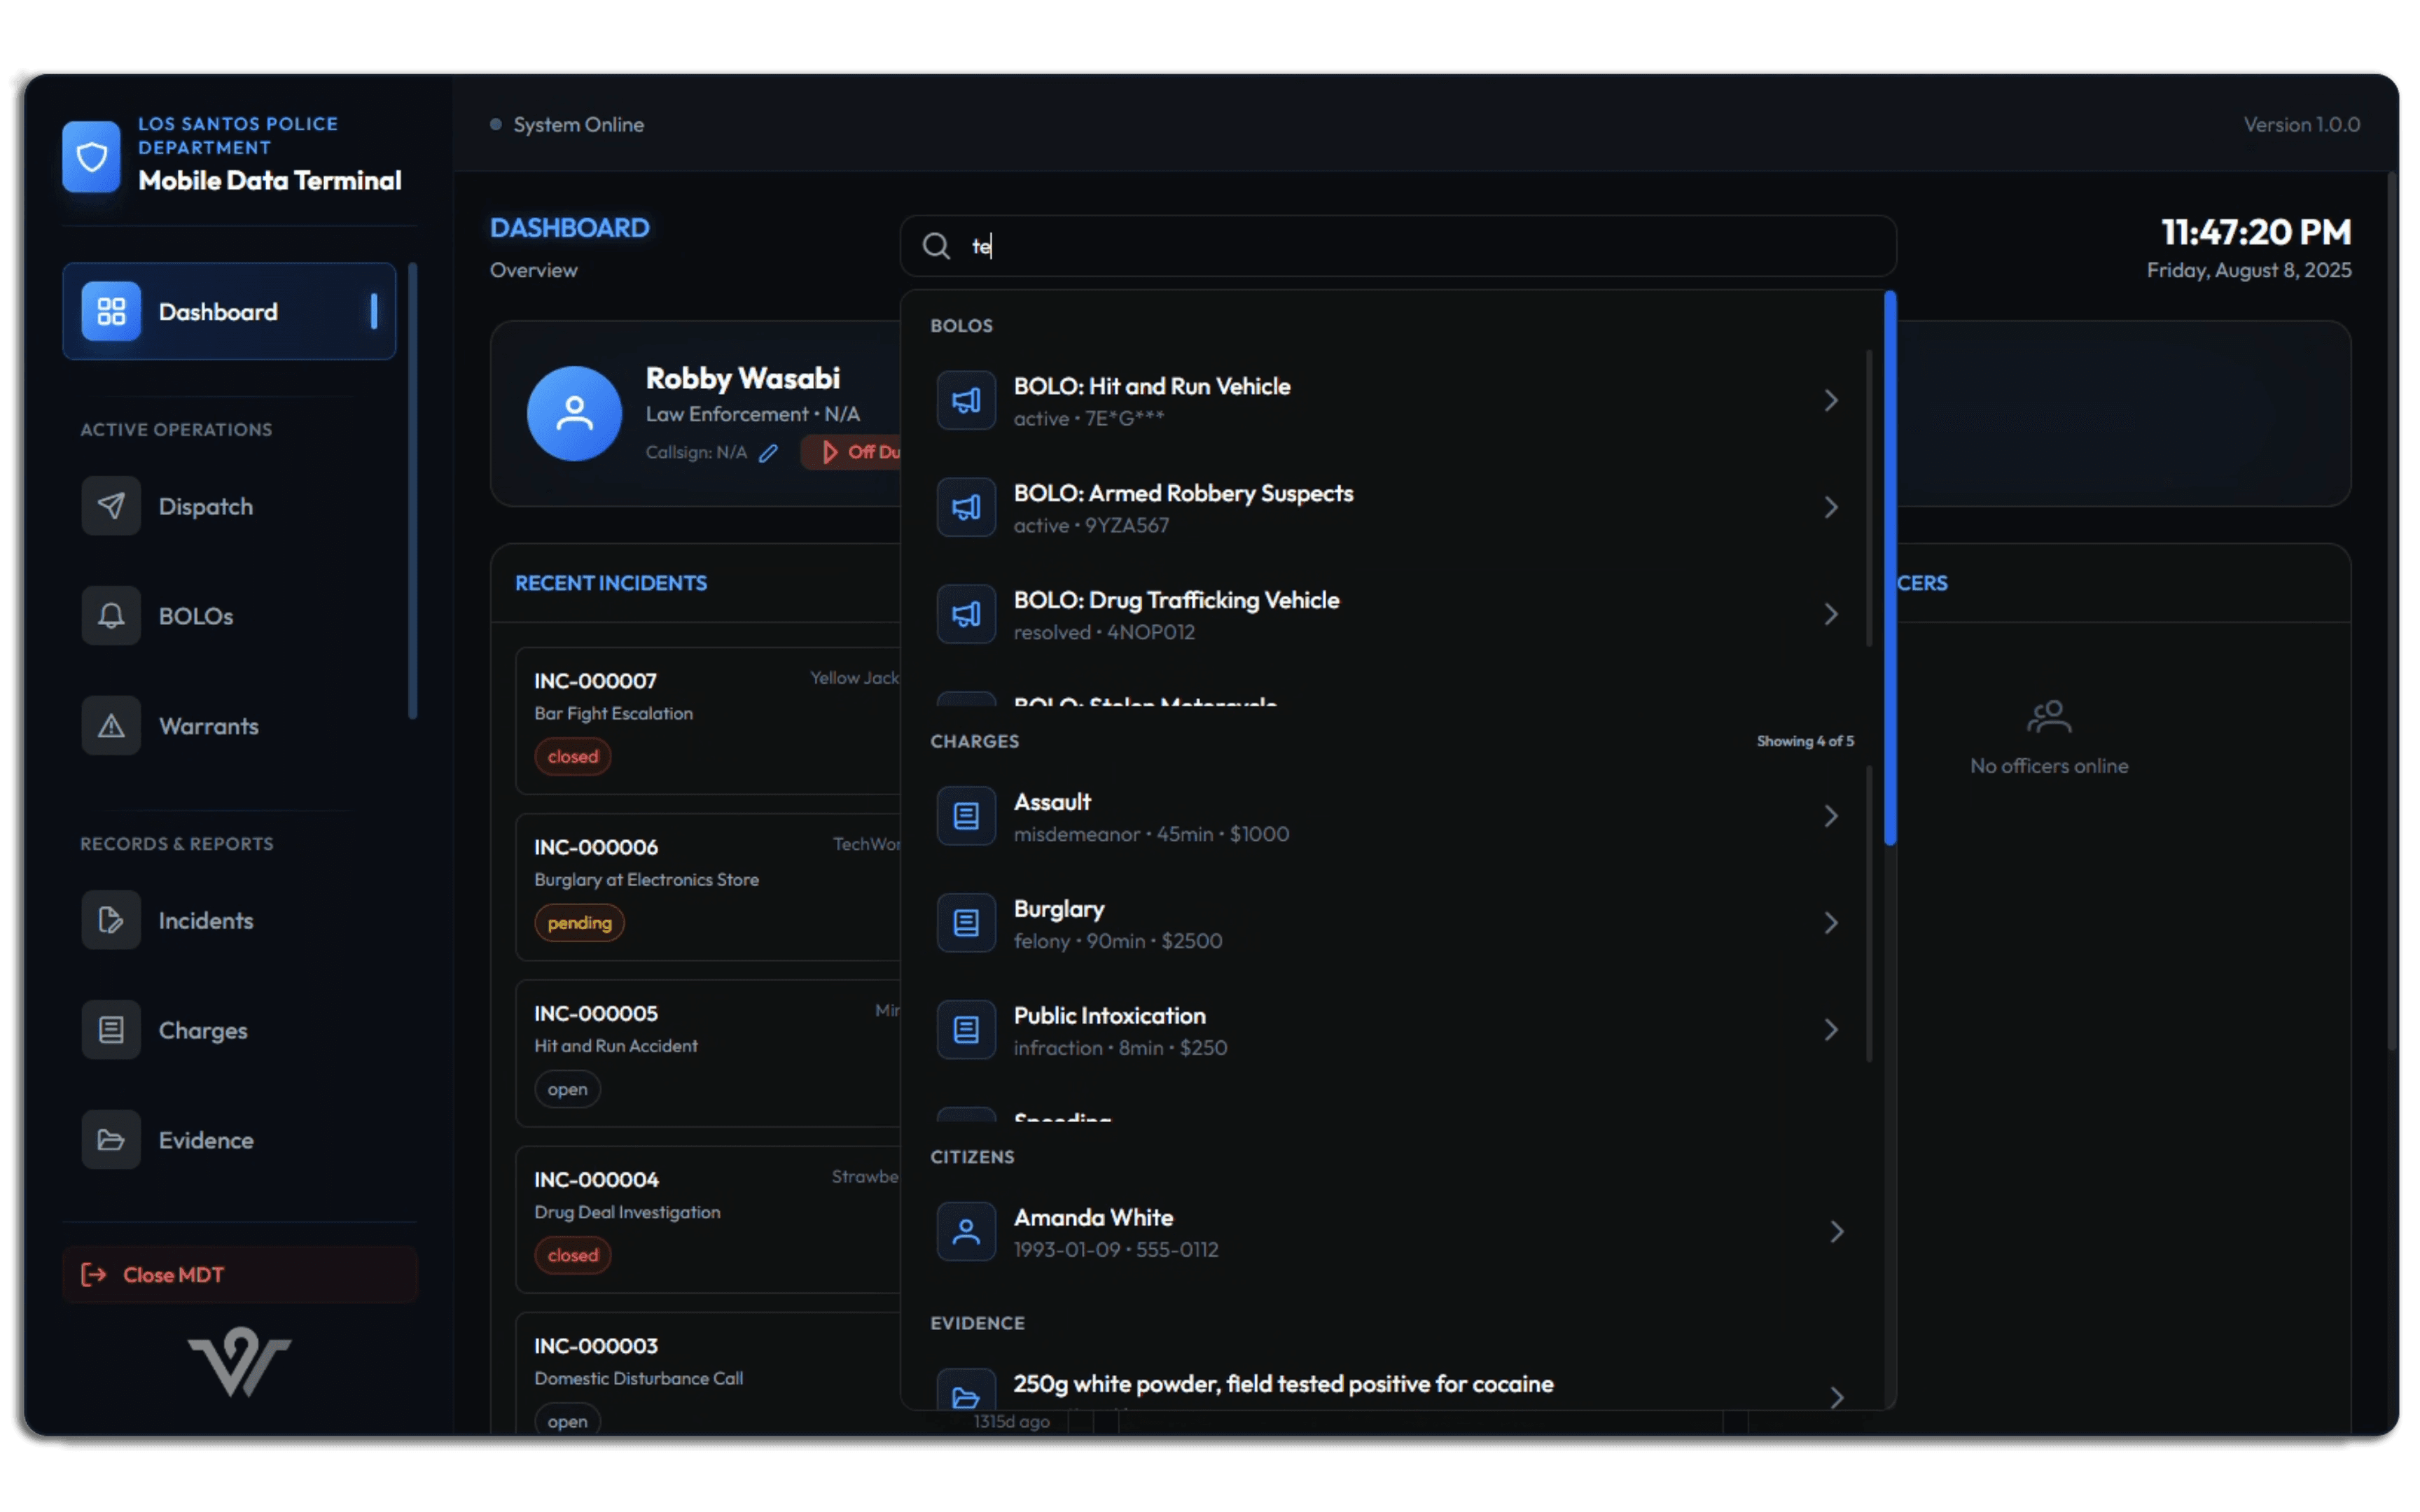The image size is (2420, 1512).
Task: Select BOLO: Hit and Run Vehicle result
Action: click(x=1391, y=401)
